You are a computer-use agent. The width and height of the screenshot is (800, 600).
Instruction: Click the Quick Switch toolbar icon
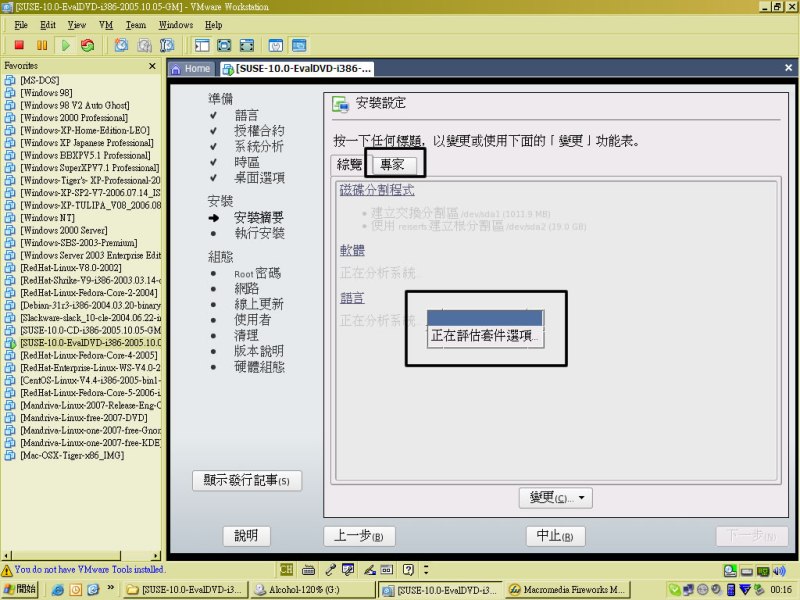[247, 45]
